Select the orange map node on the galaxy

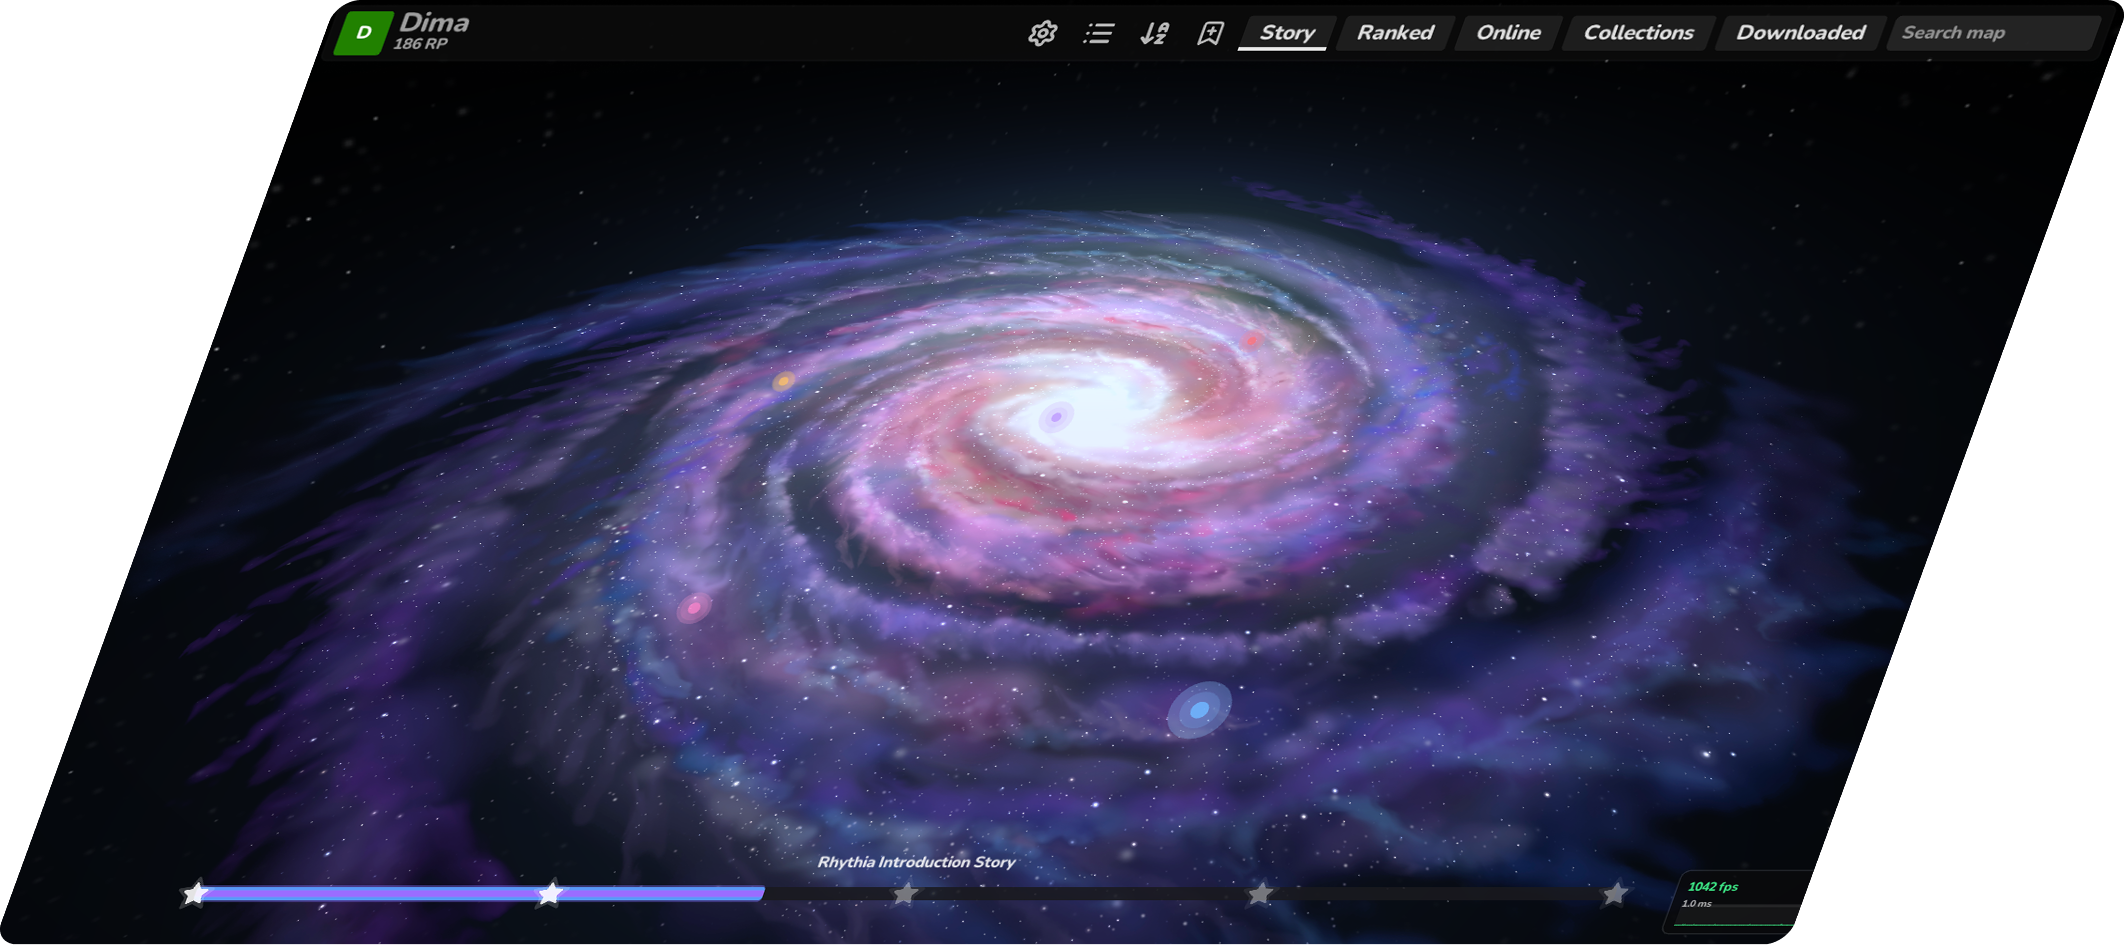(785, 381)
